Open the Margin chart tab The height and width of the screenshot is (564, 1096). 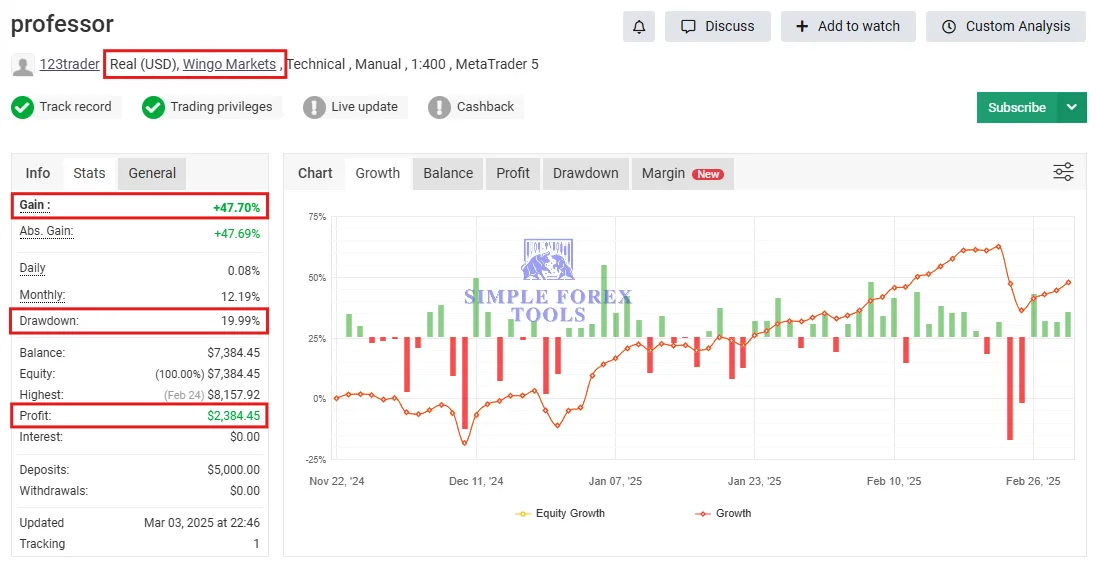point(681,173)
